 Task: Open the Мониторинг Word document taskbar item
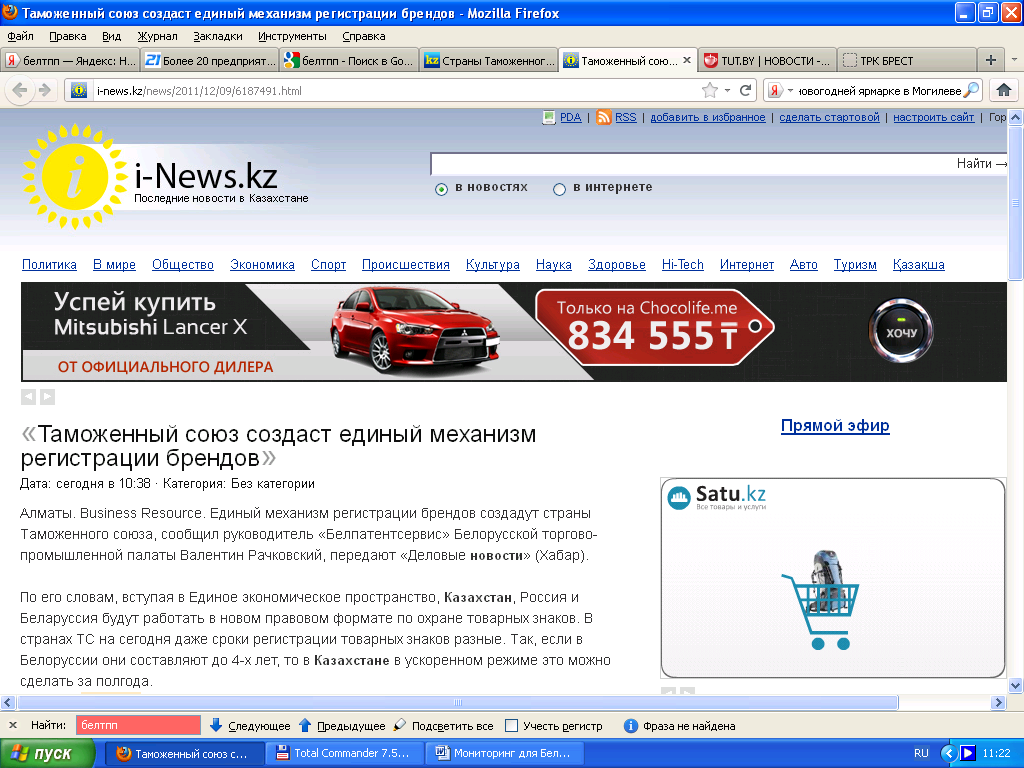click(505, 754)
